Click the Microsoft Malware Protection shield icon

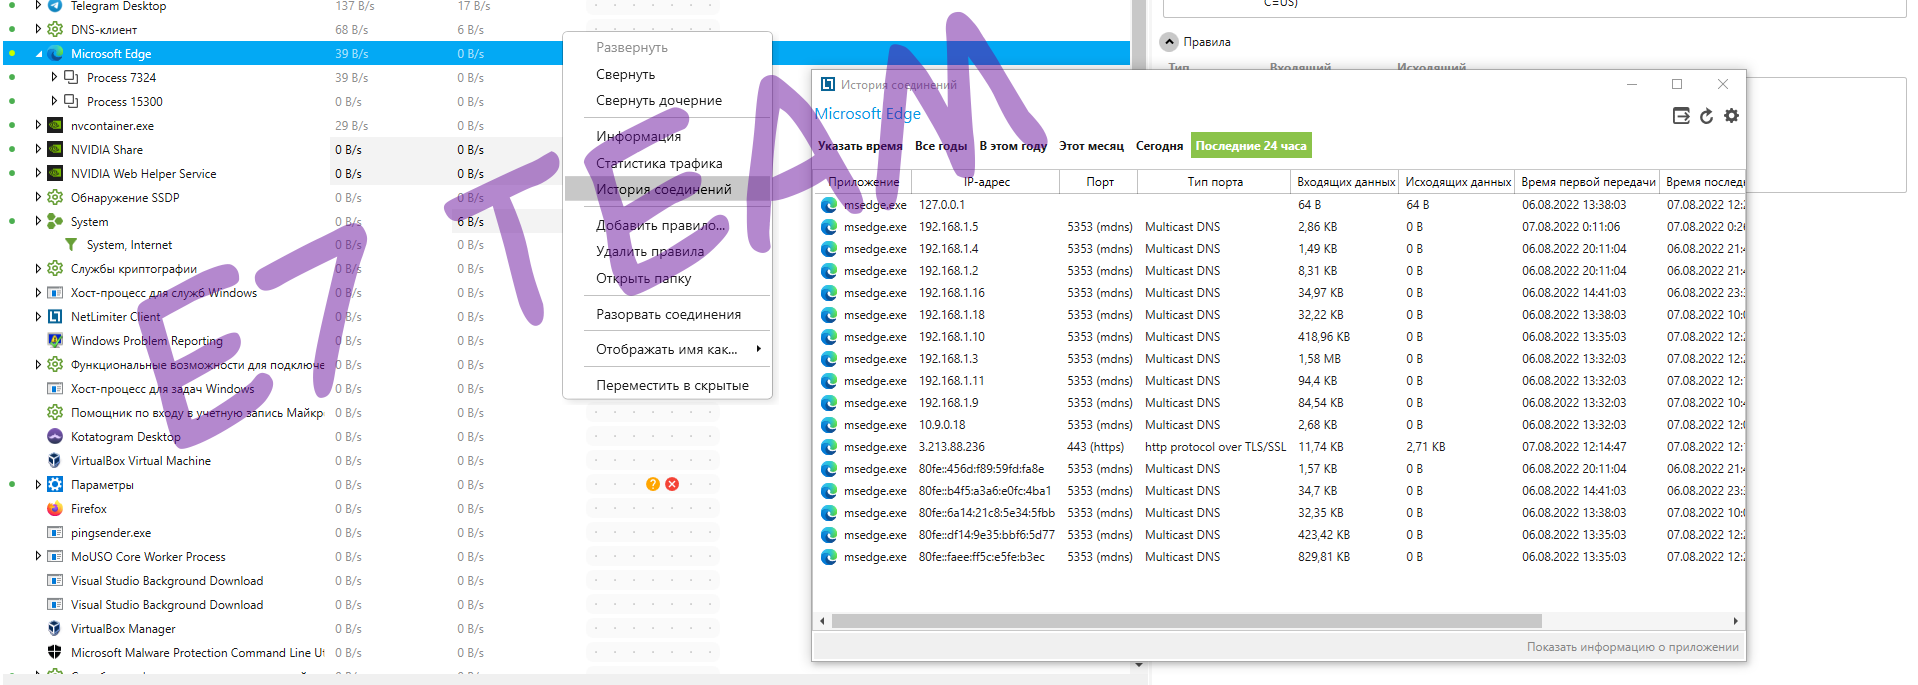coord(55,653)
